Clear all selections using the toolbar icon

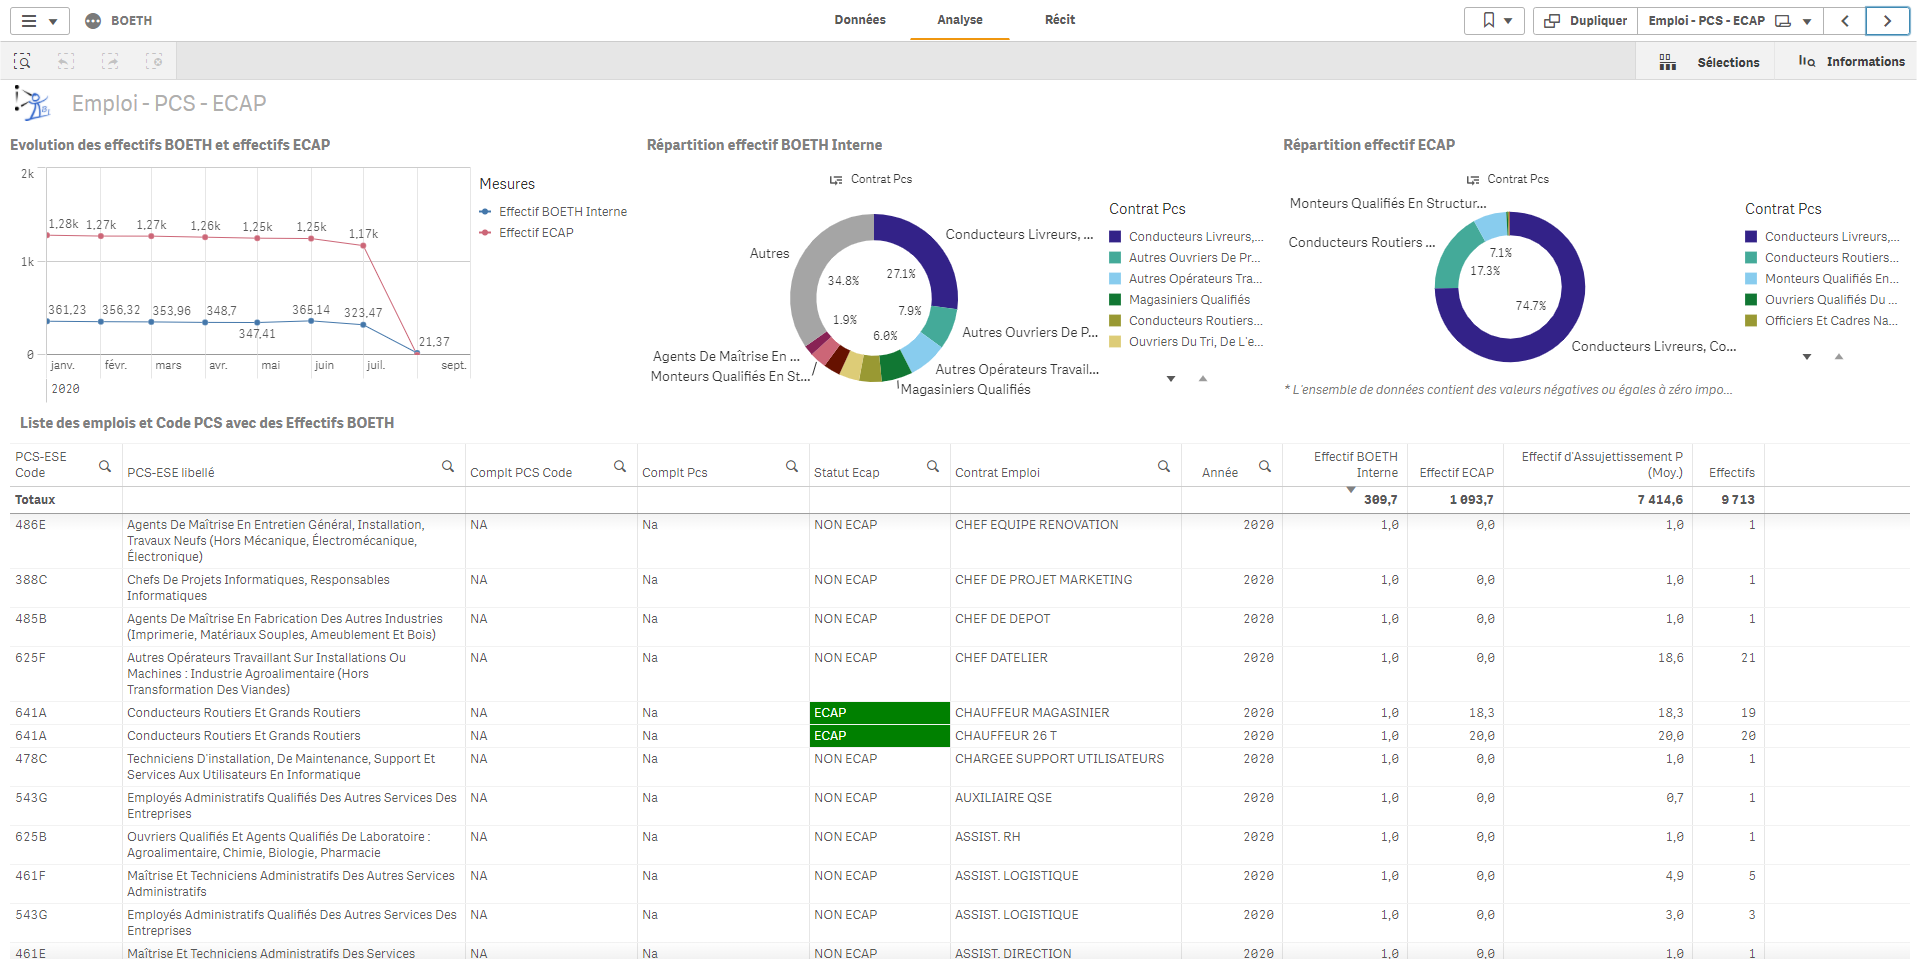[154, 62]
